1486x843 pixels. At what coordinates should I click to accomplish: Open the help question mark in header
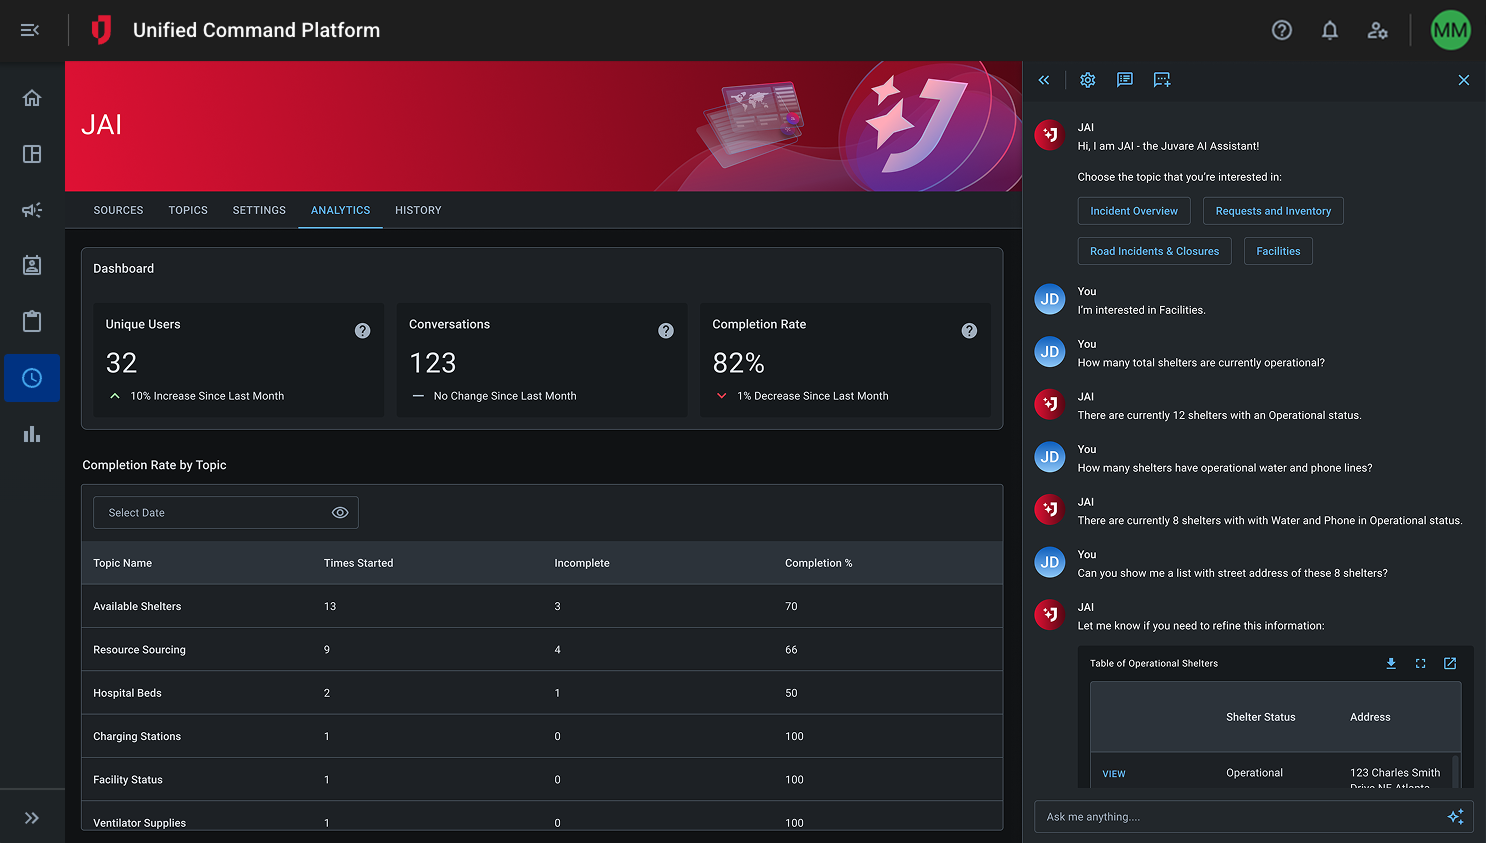1281,30
